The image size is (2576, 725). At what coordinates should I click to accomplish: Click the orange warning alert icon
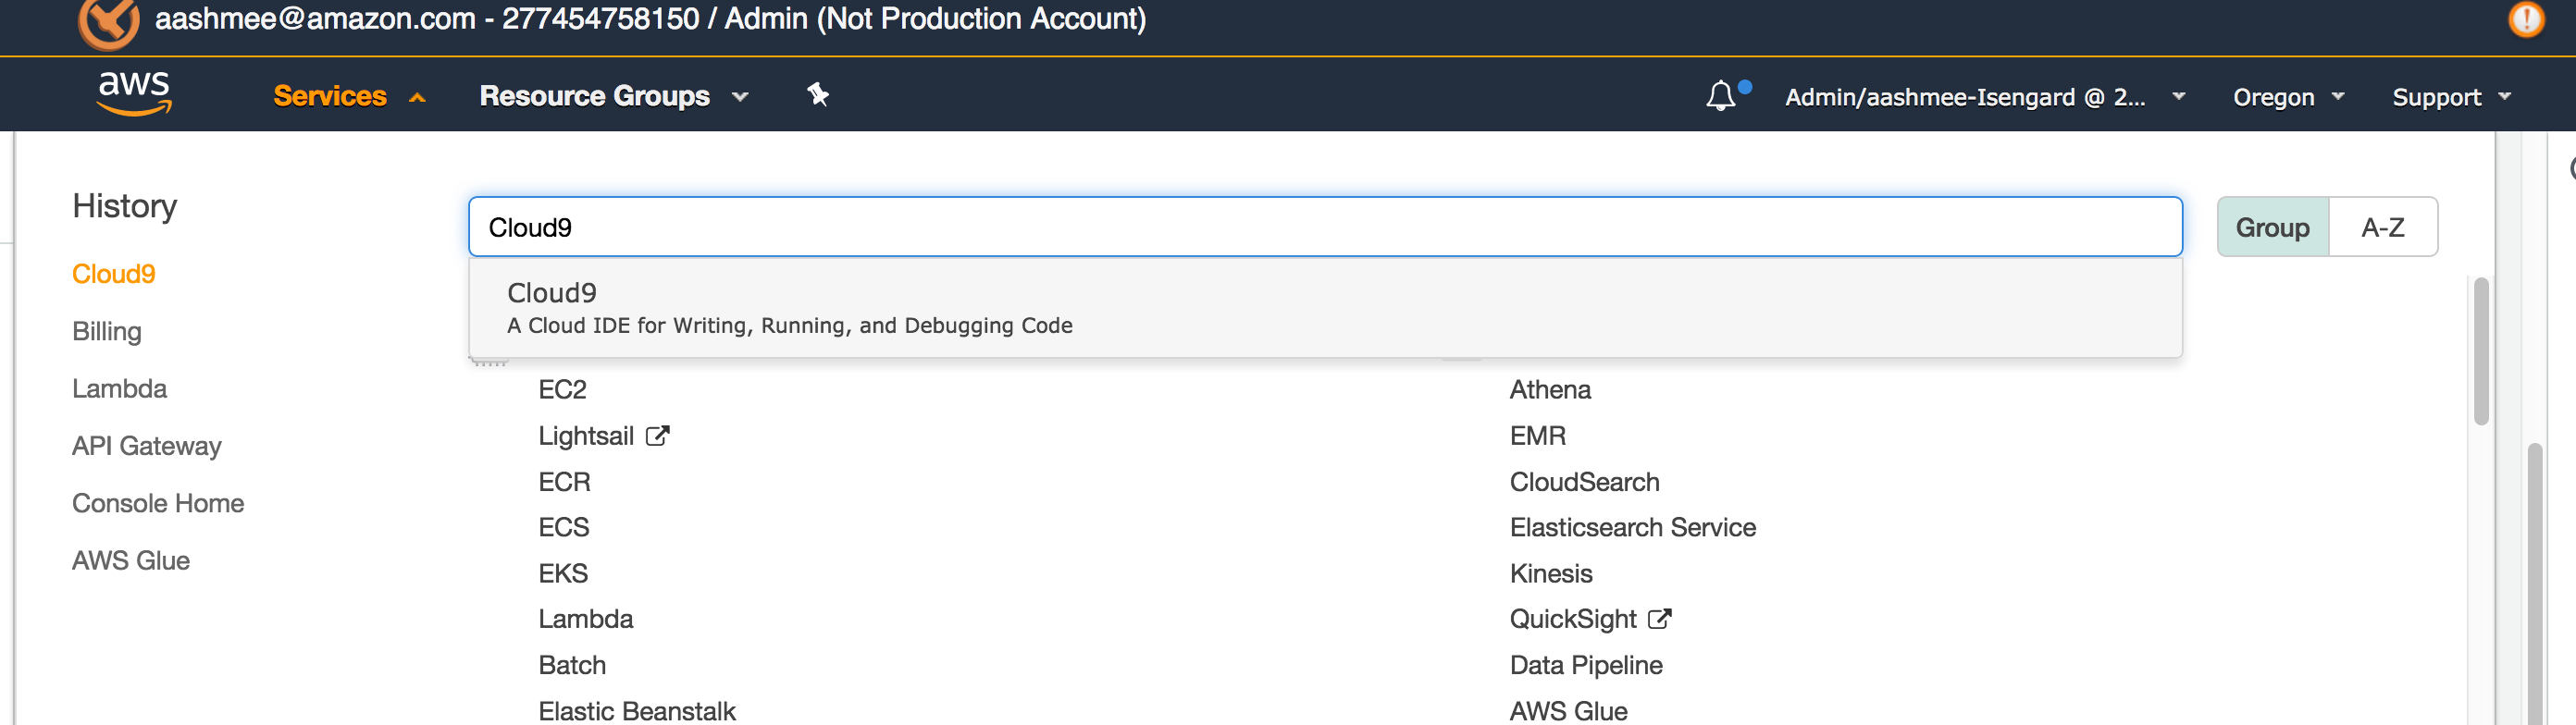(x=2526, y=19)
